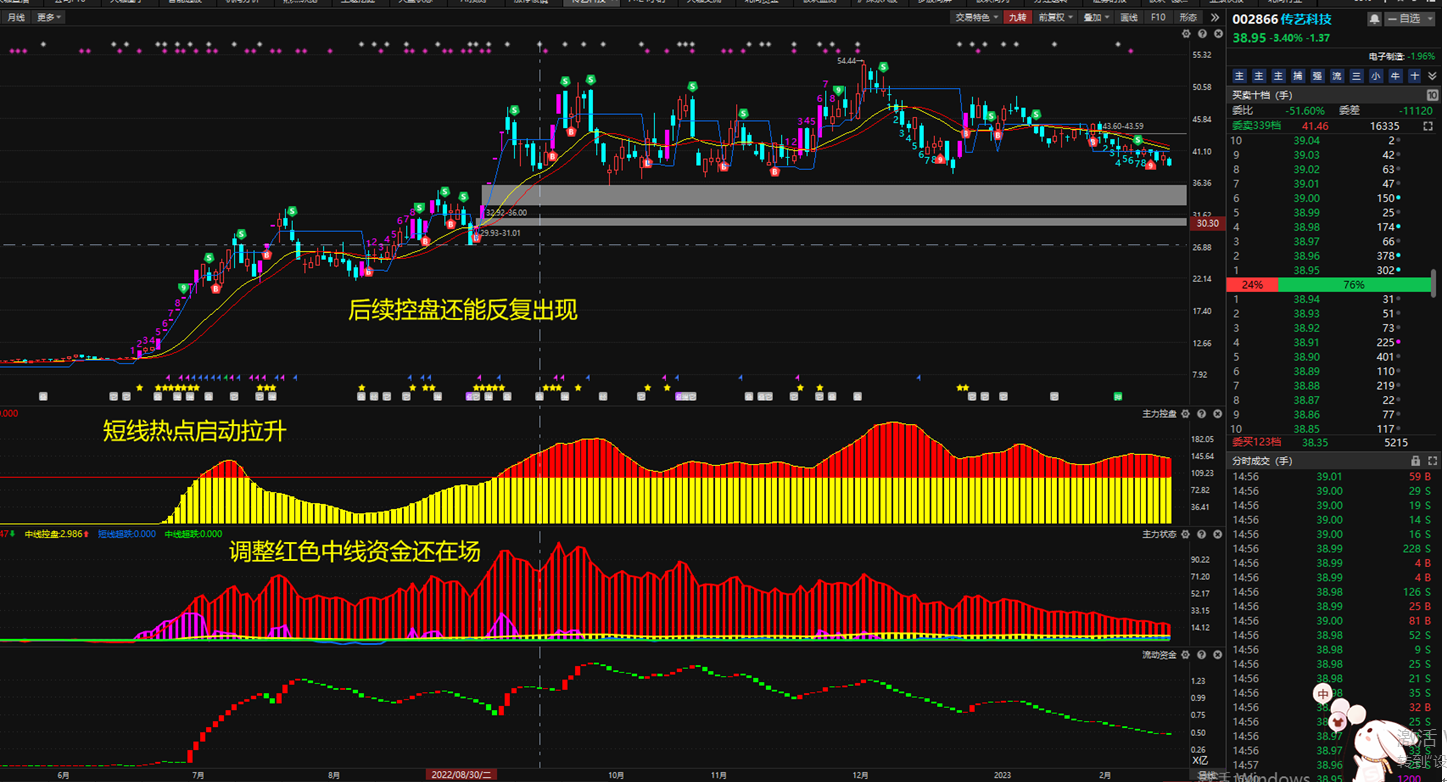
Task: Open help icon of 主力状态 panel
Action: [1202, 535]
